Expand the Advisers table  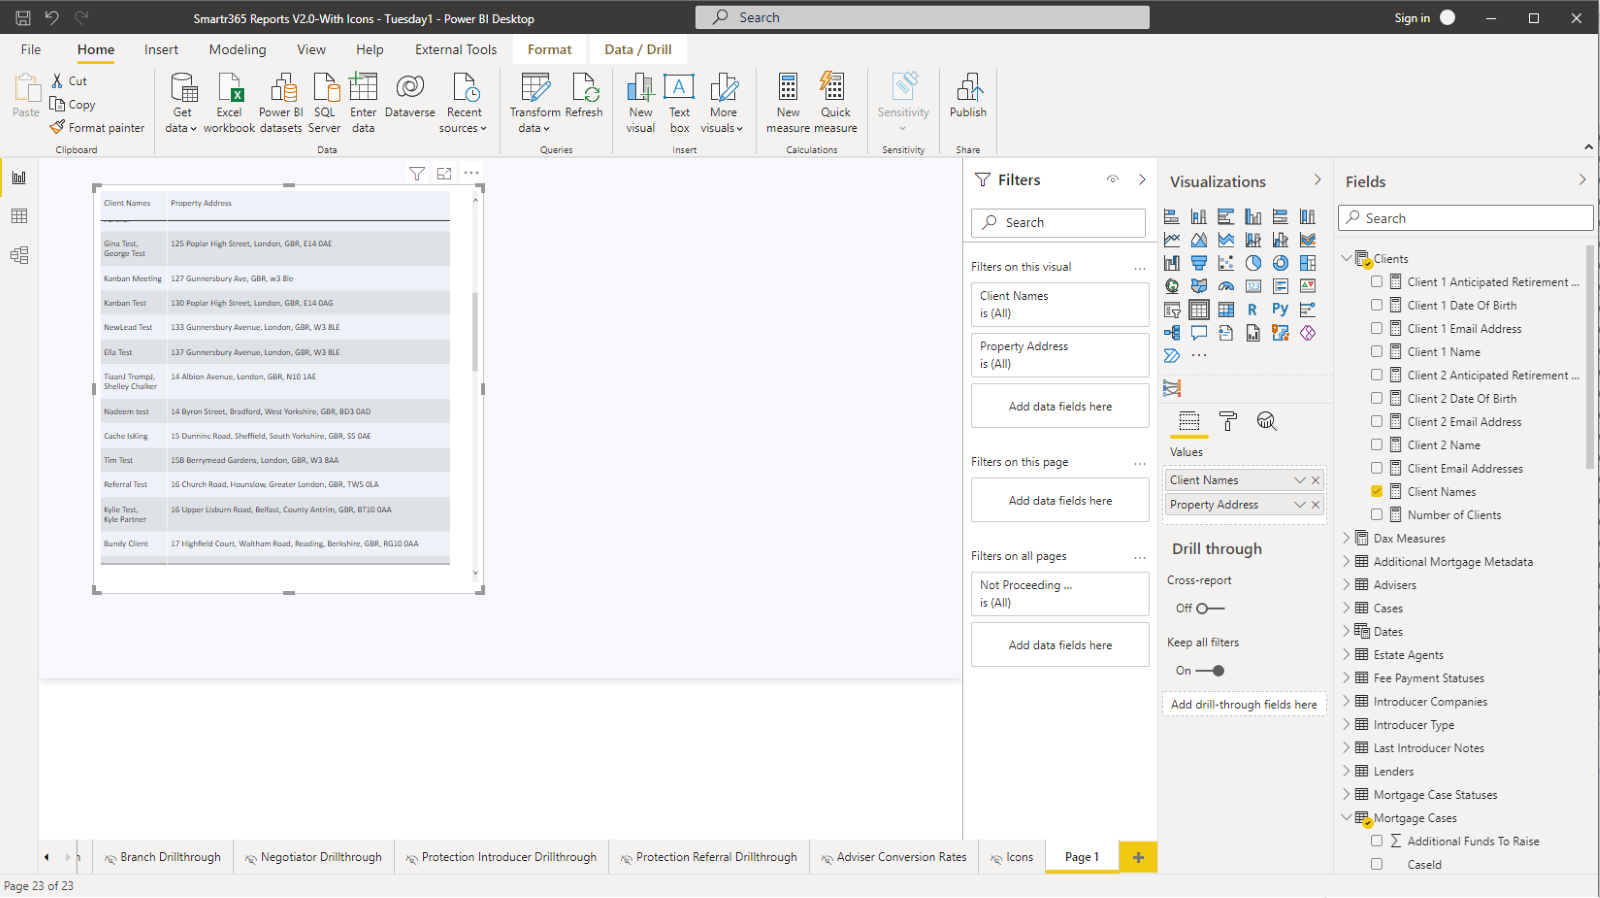pos(1346,585)
